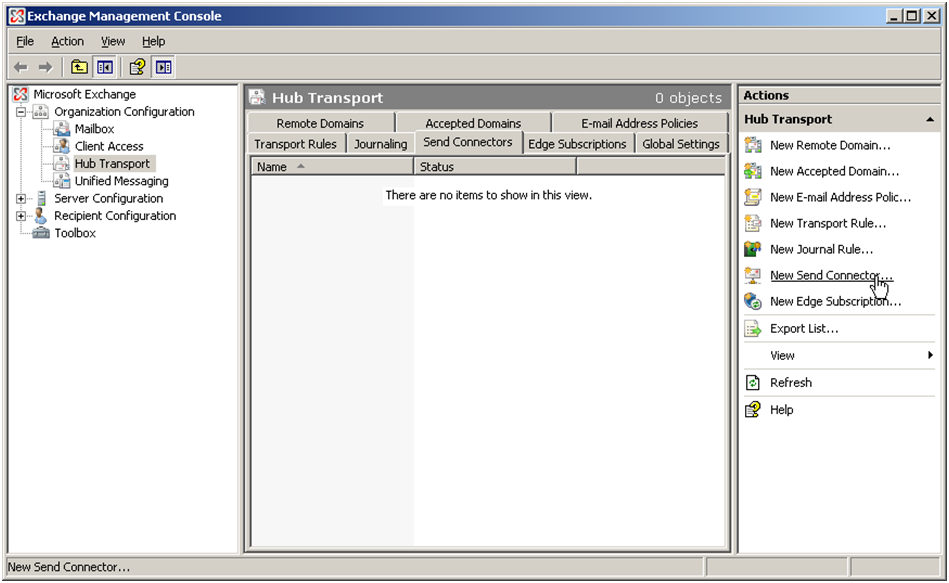Open the View submenu in Actions pane
This screenshot has height=583, width=949.
pyautogui.click(x=782, y=355)
